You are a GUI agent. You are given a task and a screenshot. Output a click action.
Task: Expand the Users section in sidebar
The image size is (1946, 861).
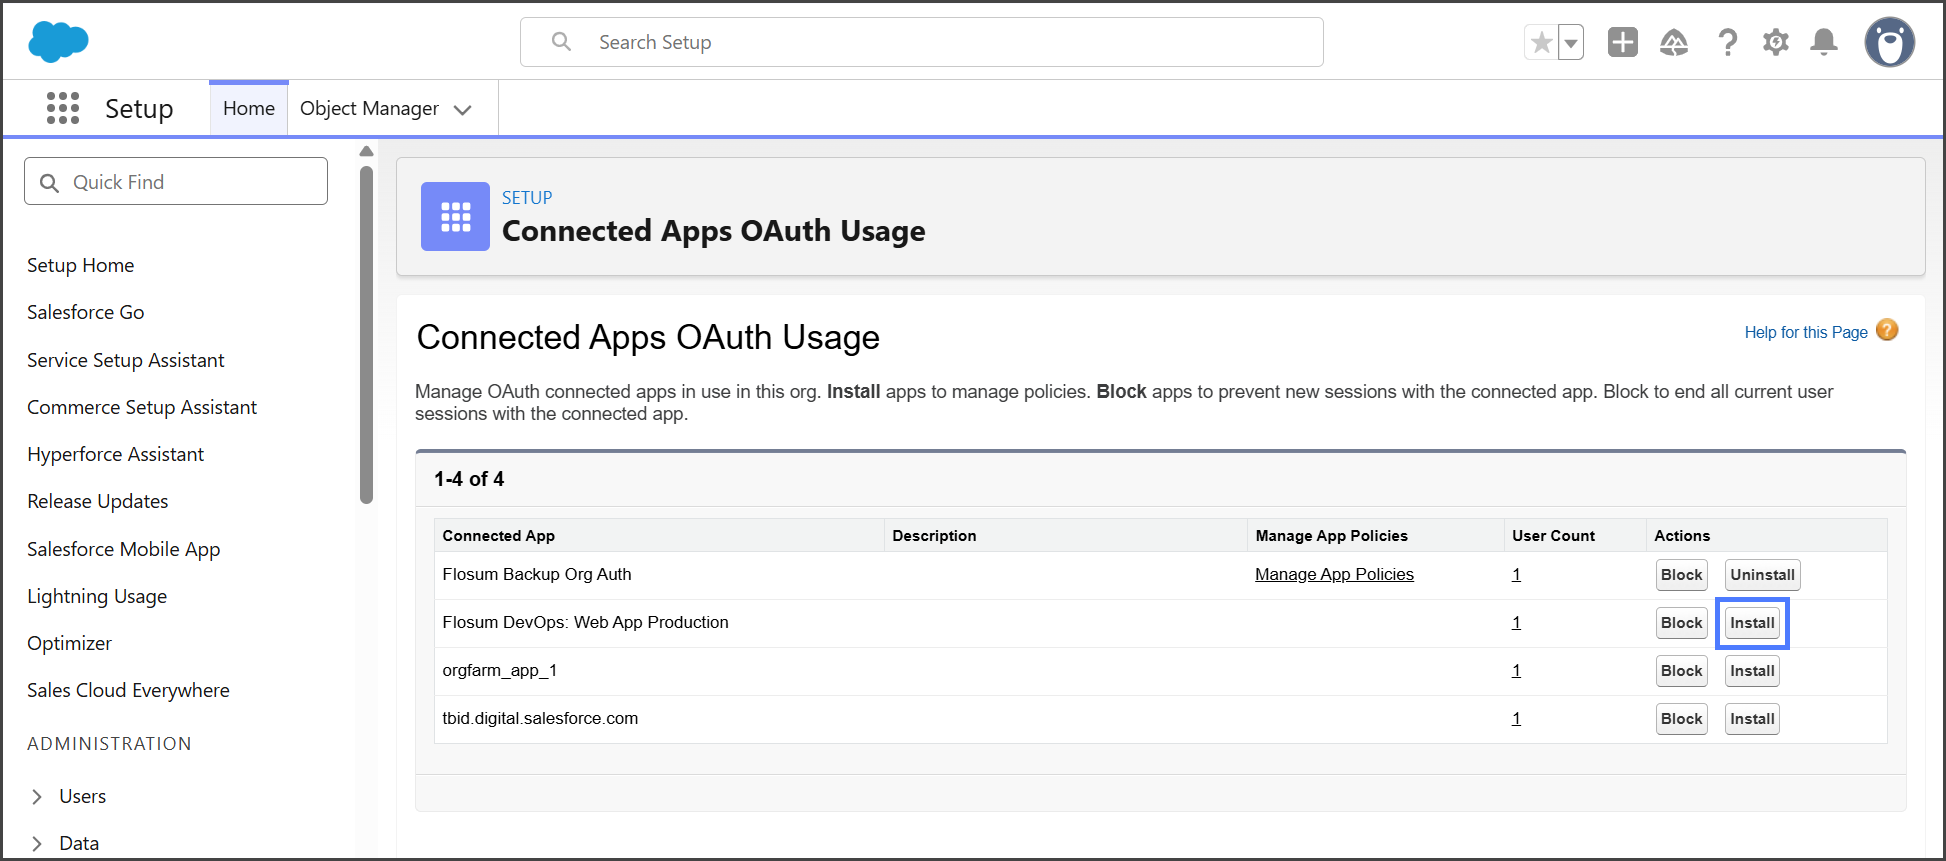point(37,797)
